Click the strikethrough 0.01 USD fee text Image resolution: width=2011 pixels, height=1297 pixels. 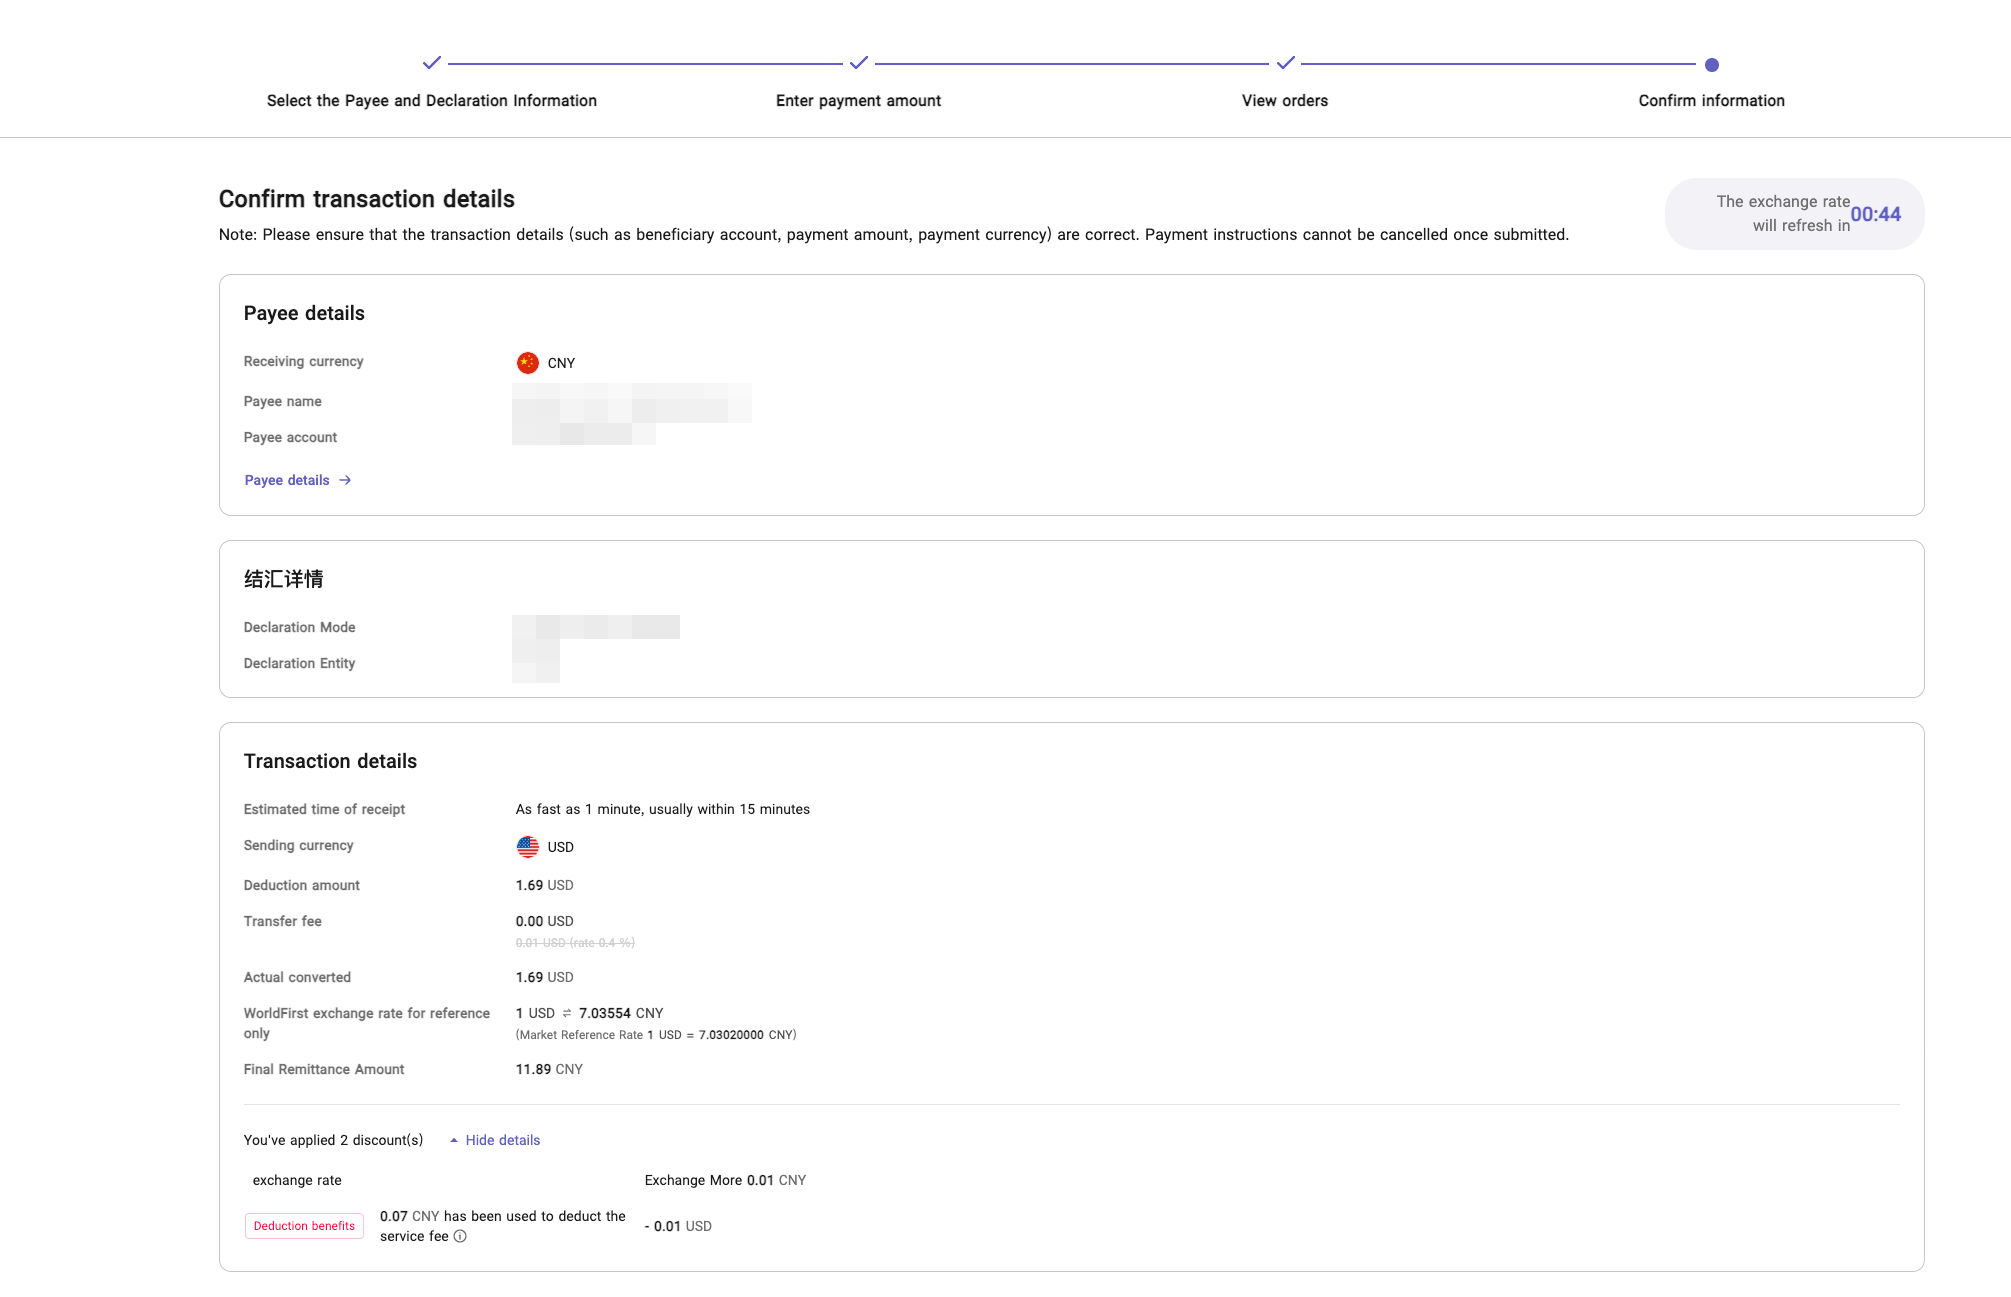[x=575, y=943]
